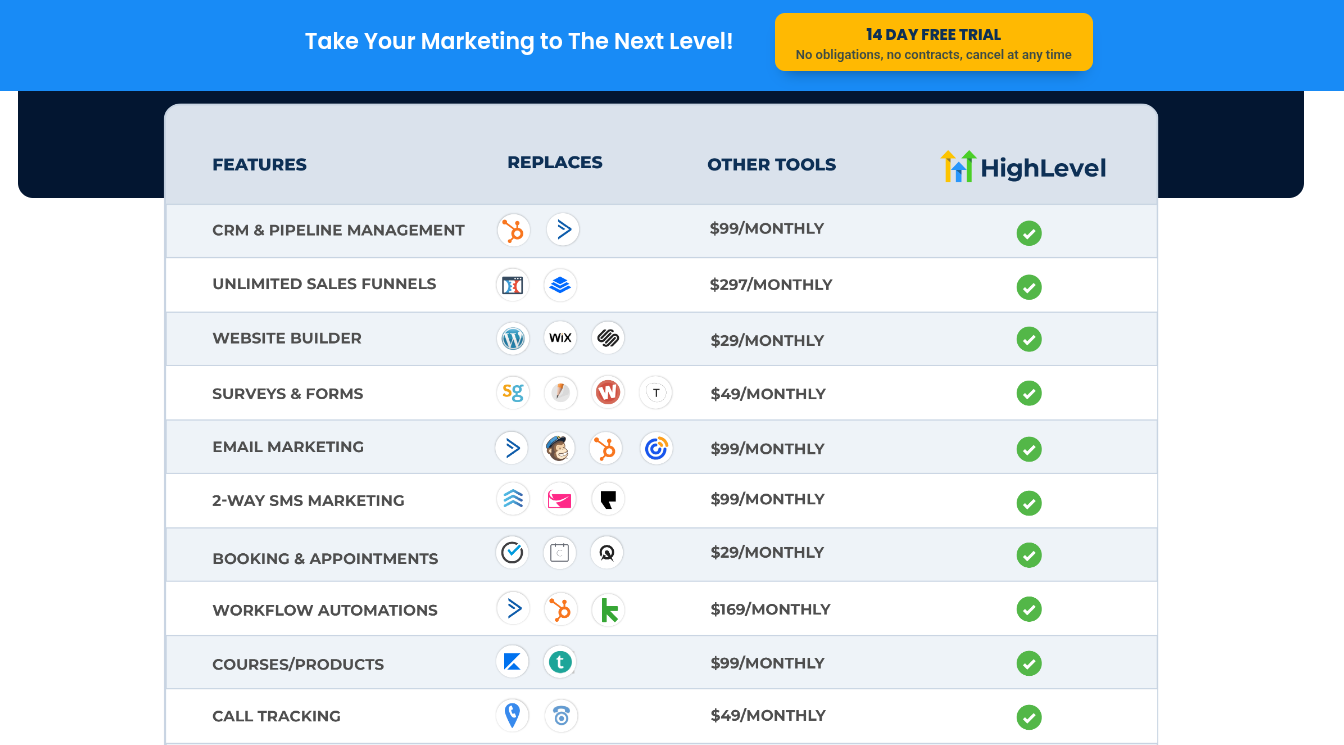Click the $169/MONTHLY price cell
Image resolution: width=1344 pixels, height=745 pixels.
(771, 609)
